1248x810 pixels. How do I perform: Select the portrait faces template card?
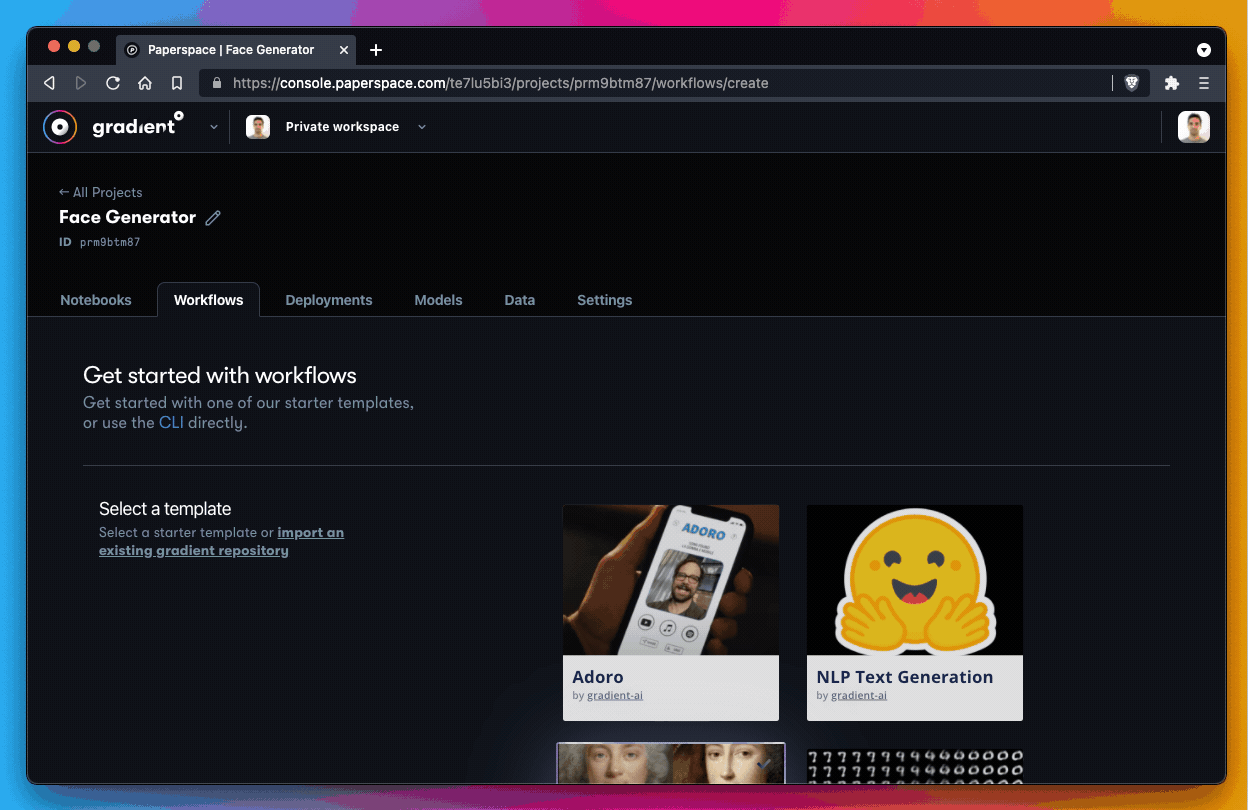coord(671,763)
